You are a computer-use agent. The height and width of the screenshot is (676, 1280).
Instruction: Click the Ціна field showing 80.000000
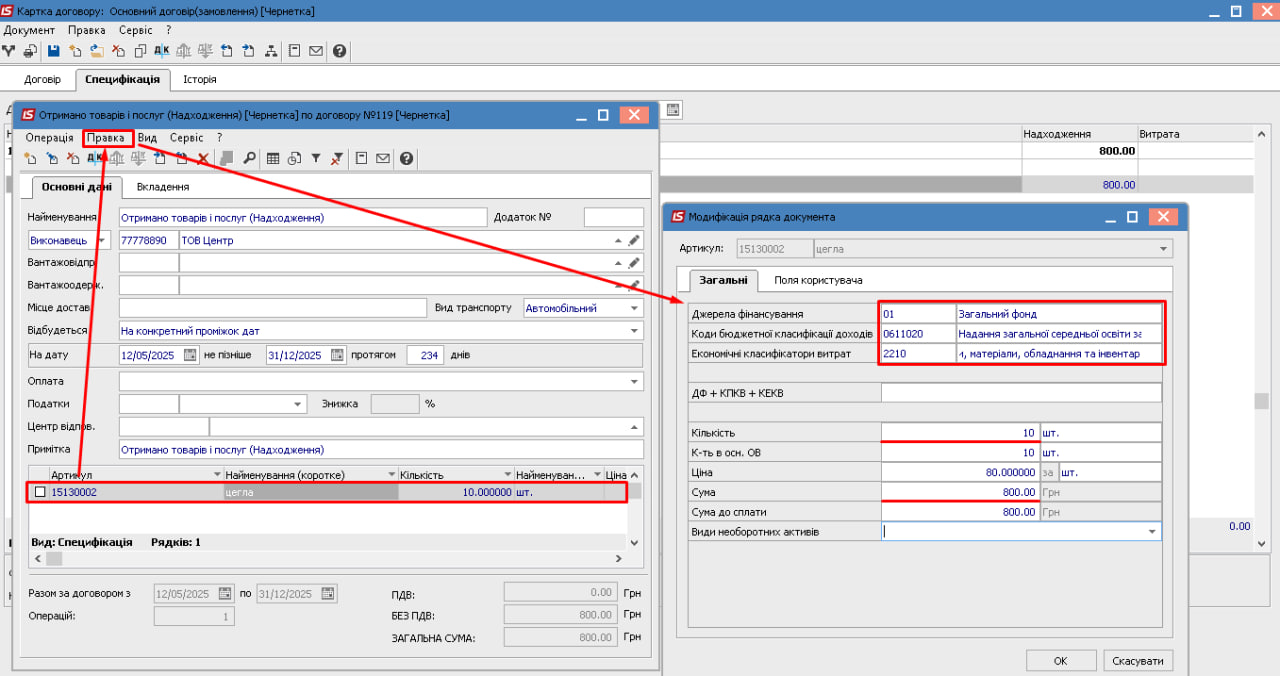tap(960, 472)
